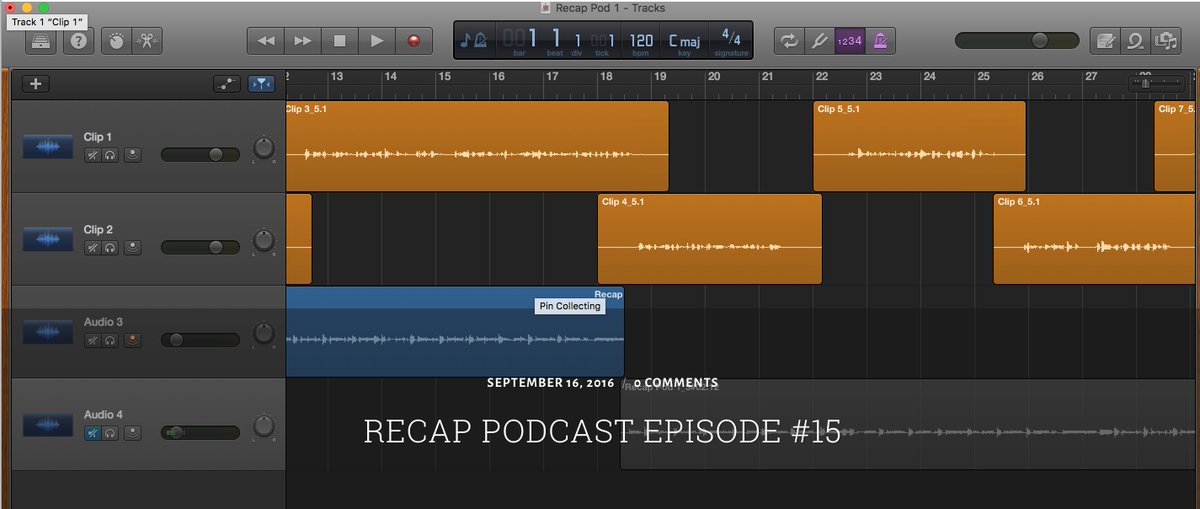The width and height of the screenshot is (1200, 509).
Task: Open the Editors scissors button
Action: (146, 41)
